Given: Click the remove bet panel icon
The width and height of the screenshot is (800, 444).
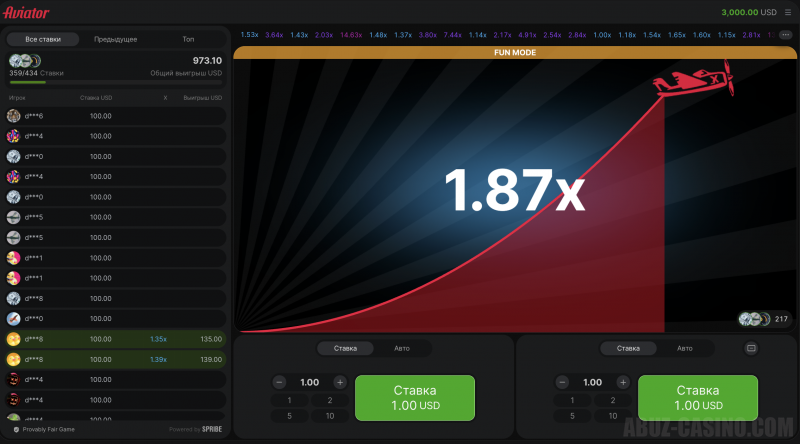Looking at the screenshot, I should coord(752,348).
